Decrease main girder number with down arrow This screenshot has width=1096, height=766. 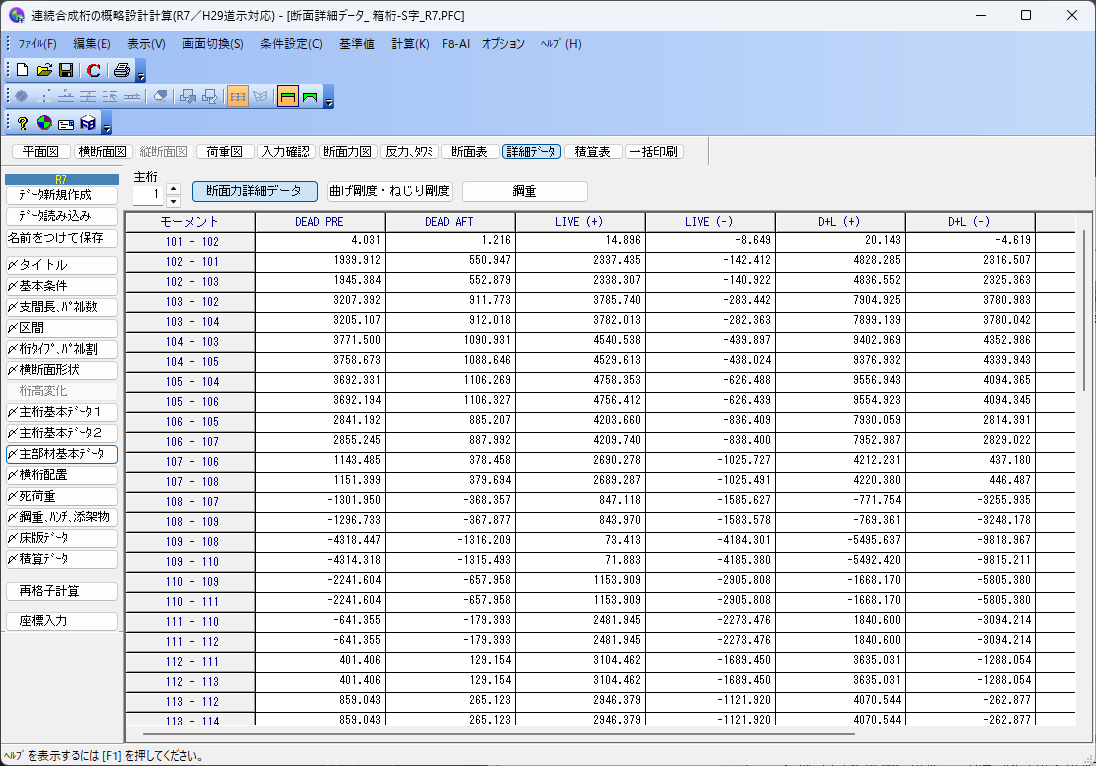(174, 201)
